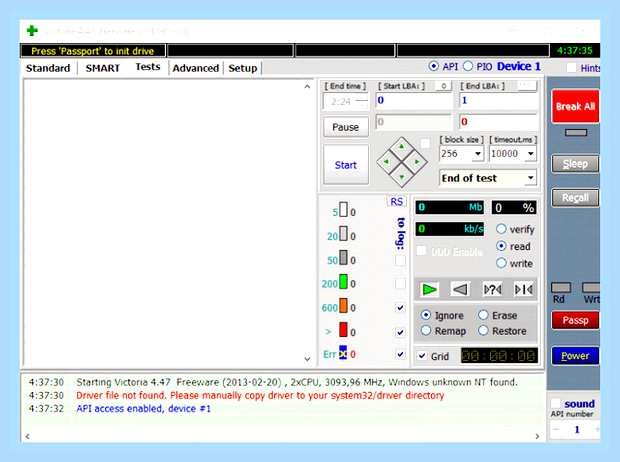Open the Setup tab
The image size is (620, 462).
[243, 68]
